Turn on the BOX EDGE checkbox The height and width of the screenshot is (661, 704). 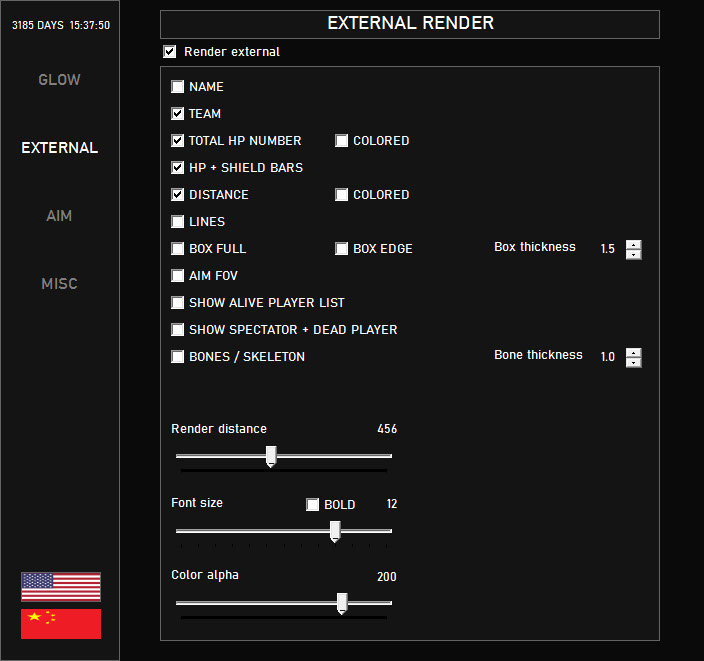342,249
